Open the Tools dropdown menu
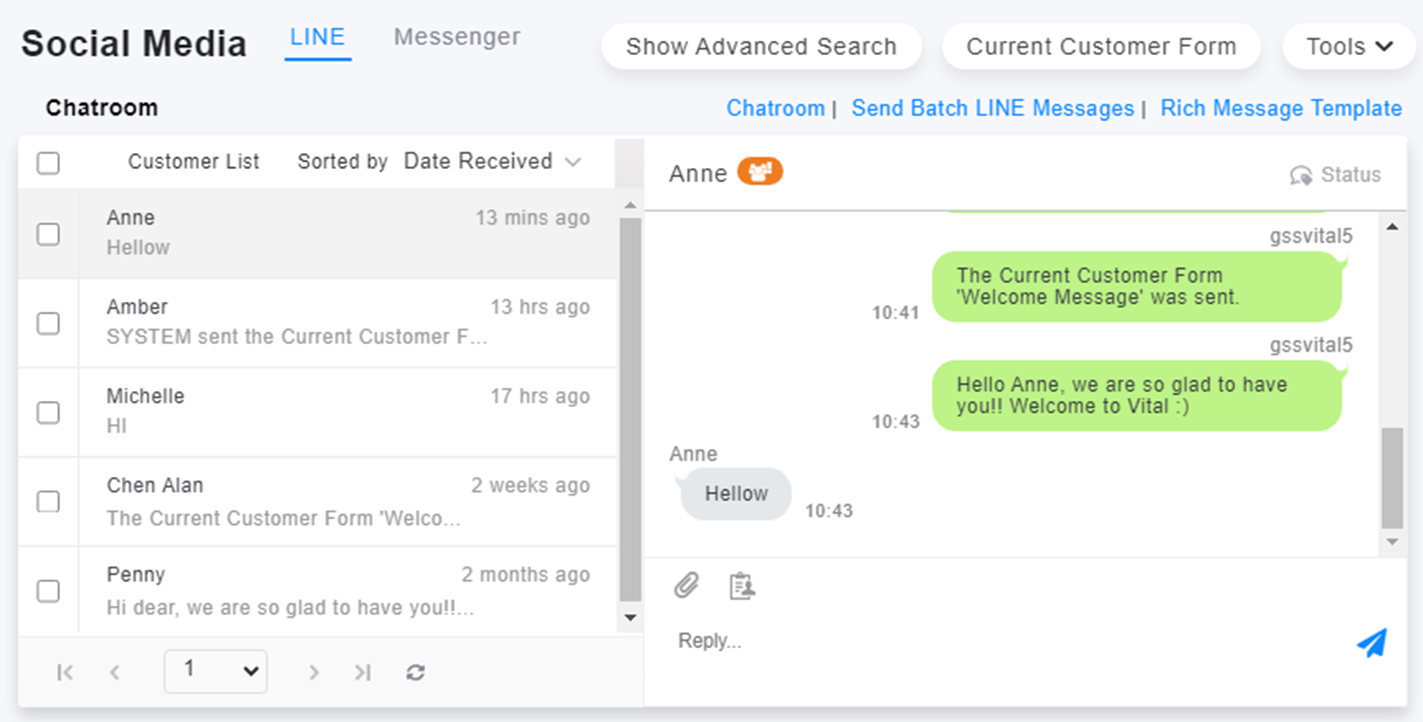Screen dimensions: 1423x722 [x=1349, y=47]
